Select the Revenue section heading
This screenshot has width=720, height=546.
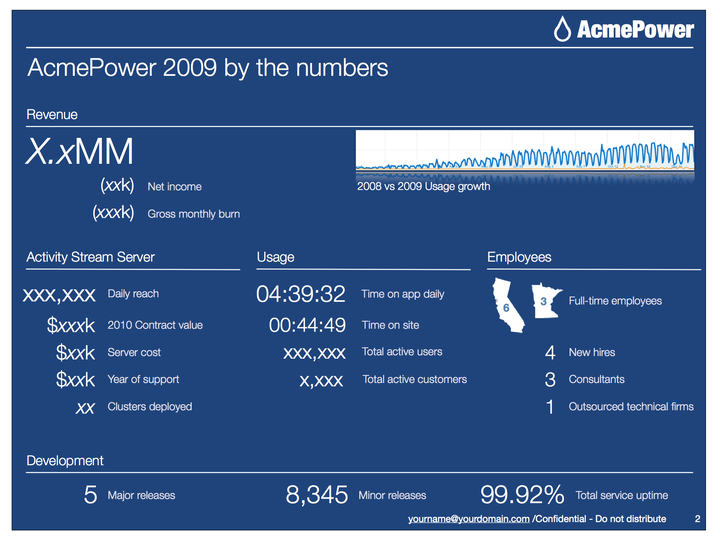tap(52, 114)
